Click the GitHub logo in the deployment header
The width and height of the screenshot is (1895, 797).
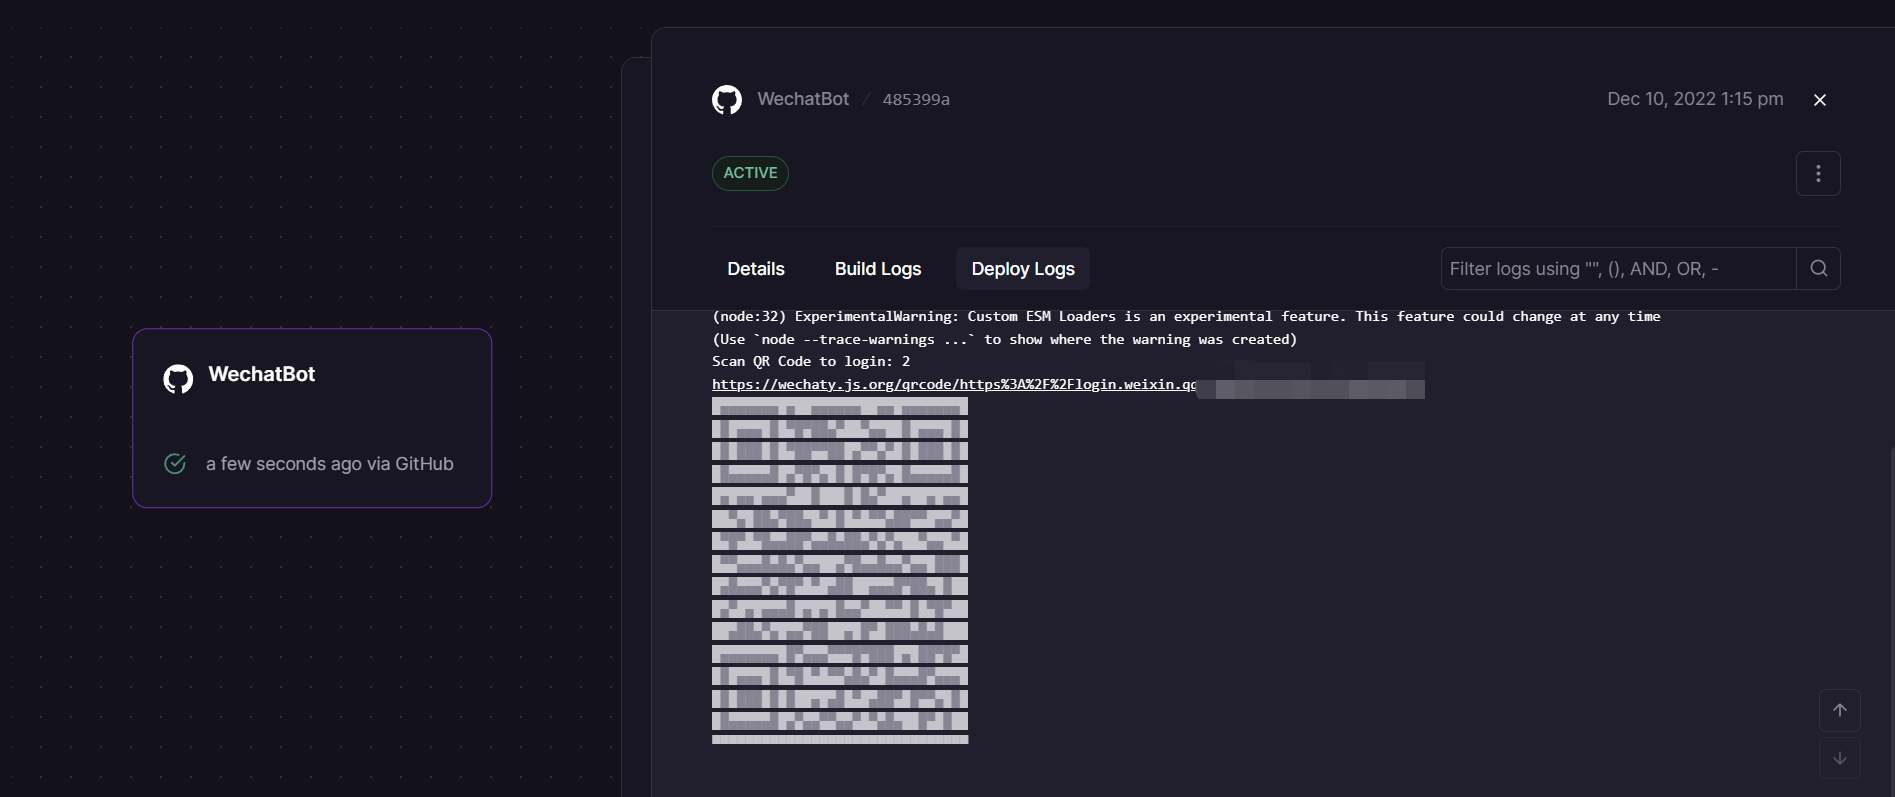point(727,99)
